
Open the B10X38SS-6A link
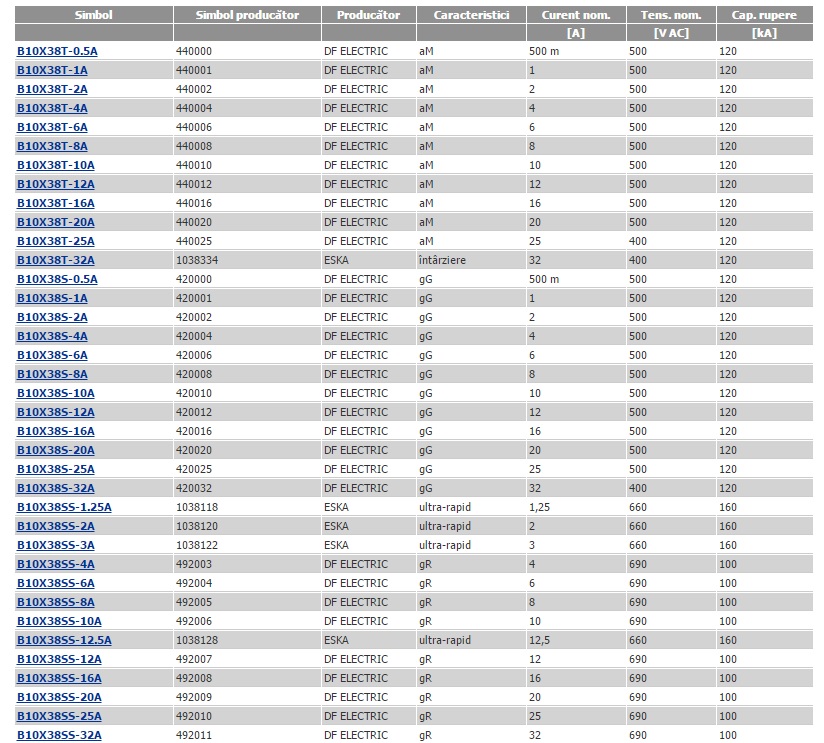click(x=56, y=583)
